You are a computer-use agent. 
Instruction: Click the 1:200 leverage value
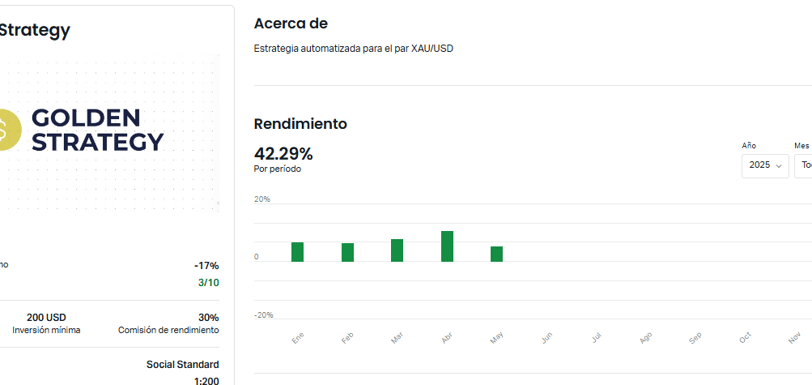207,381
